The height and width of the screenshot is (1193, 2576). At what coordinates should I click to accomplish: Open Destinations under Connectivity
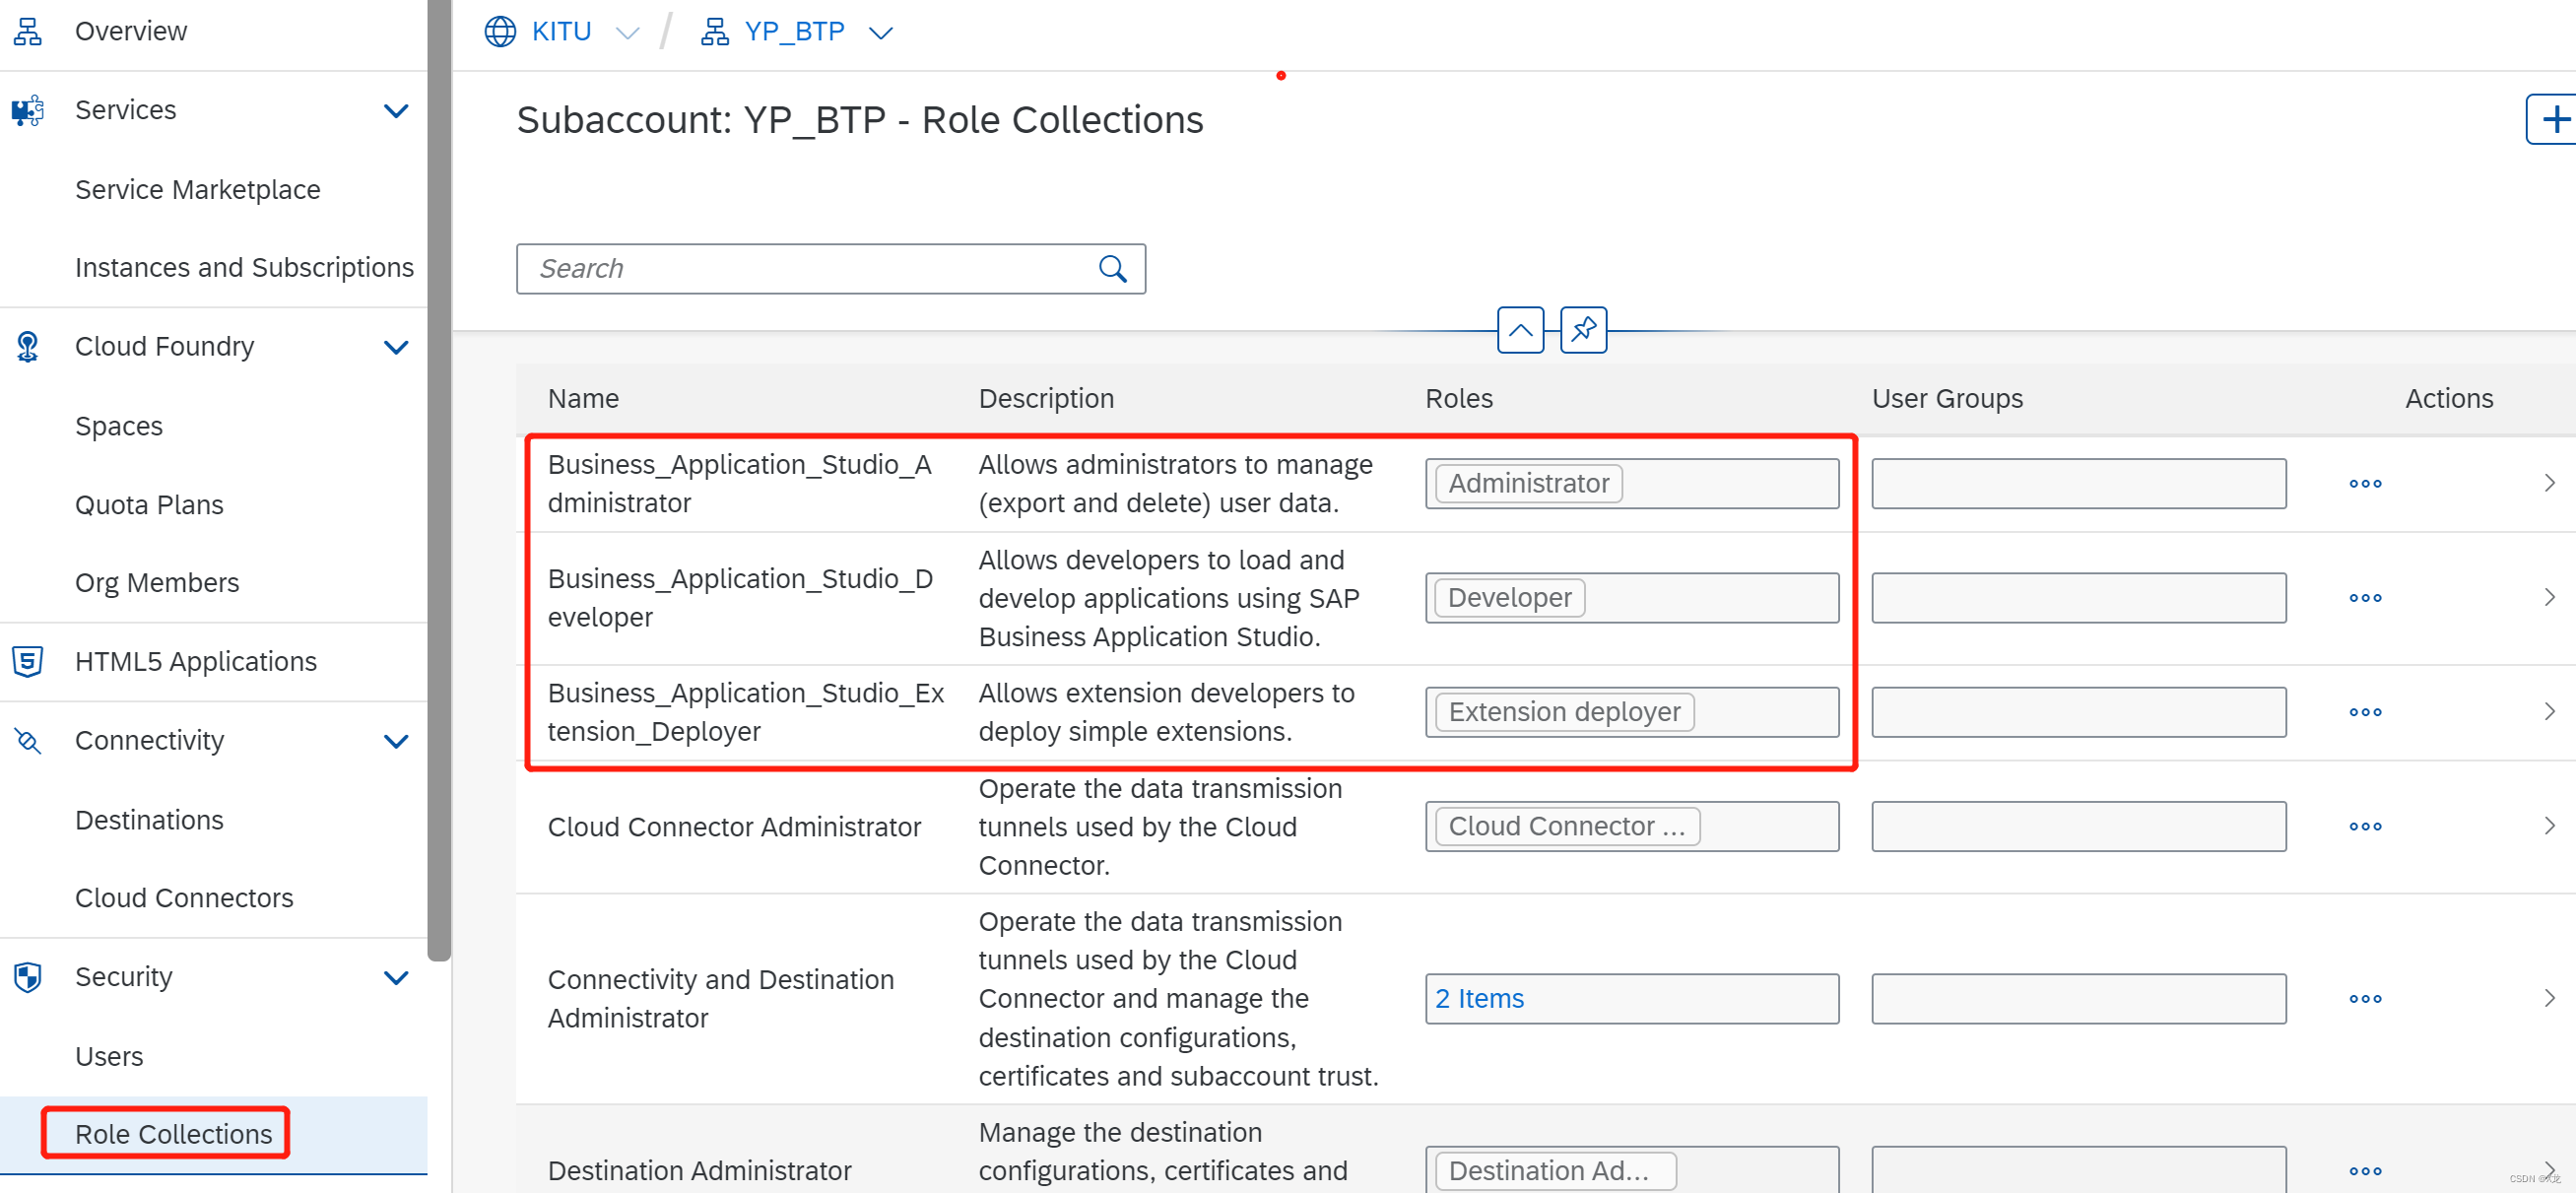149,820
